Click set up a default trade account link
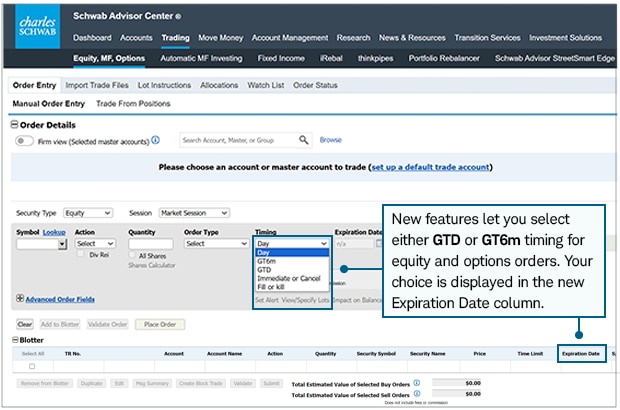Screen dimensions: 620x410 click(x=430, y=167)
